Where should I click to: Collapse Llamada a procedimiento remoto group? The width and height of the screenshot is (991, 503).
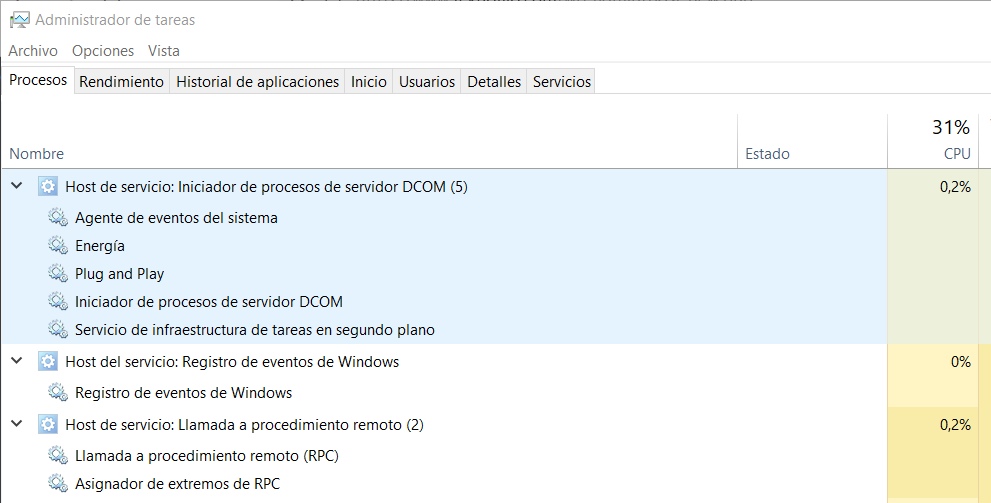point(17,424)
